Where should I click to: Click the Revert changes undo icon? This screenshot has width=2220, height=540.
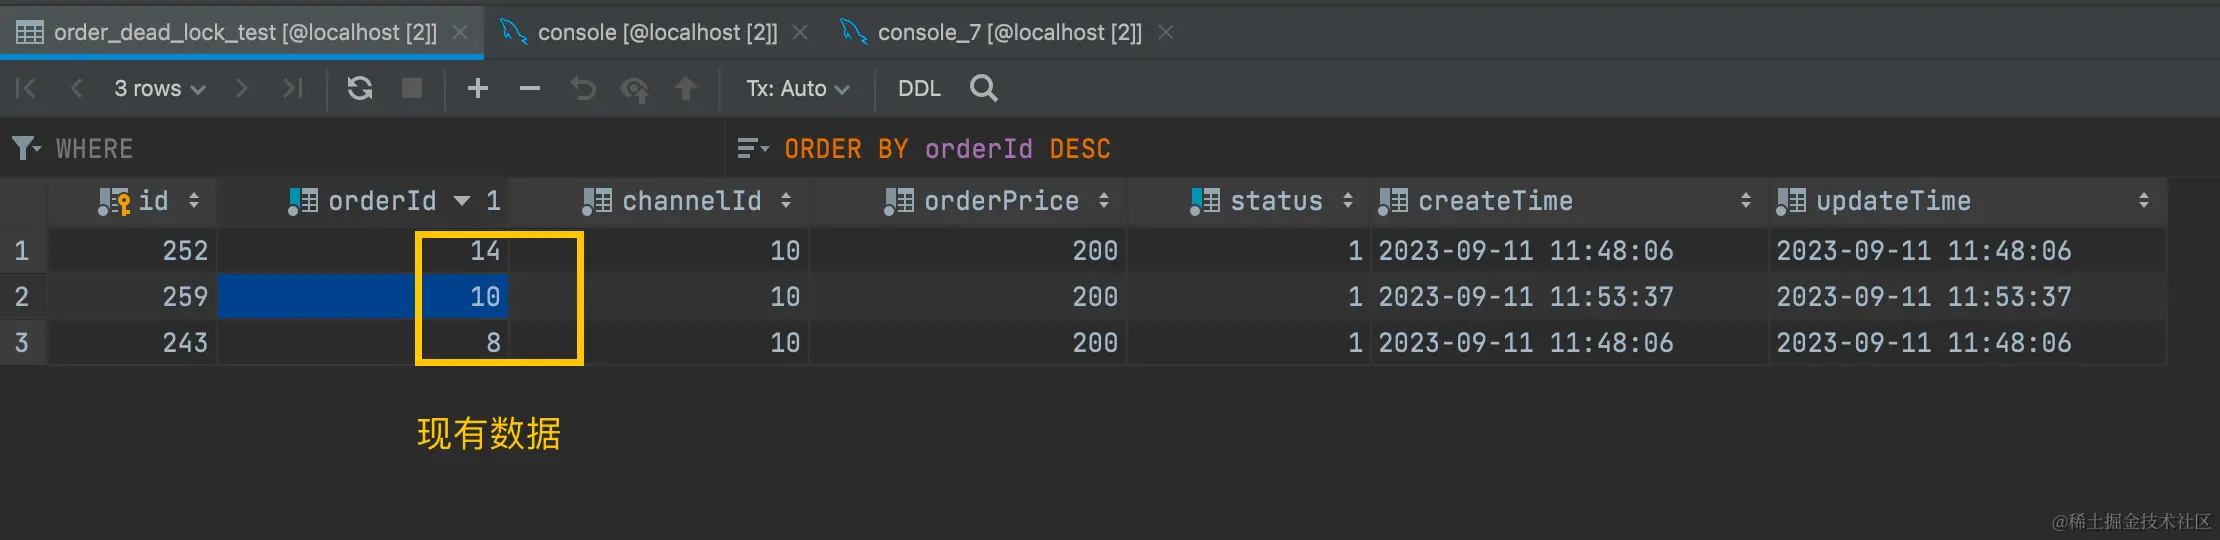(x=582, y=88)
